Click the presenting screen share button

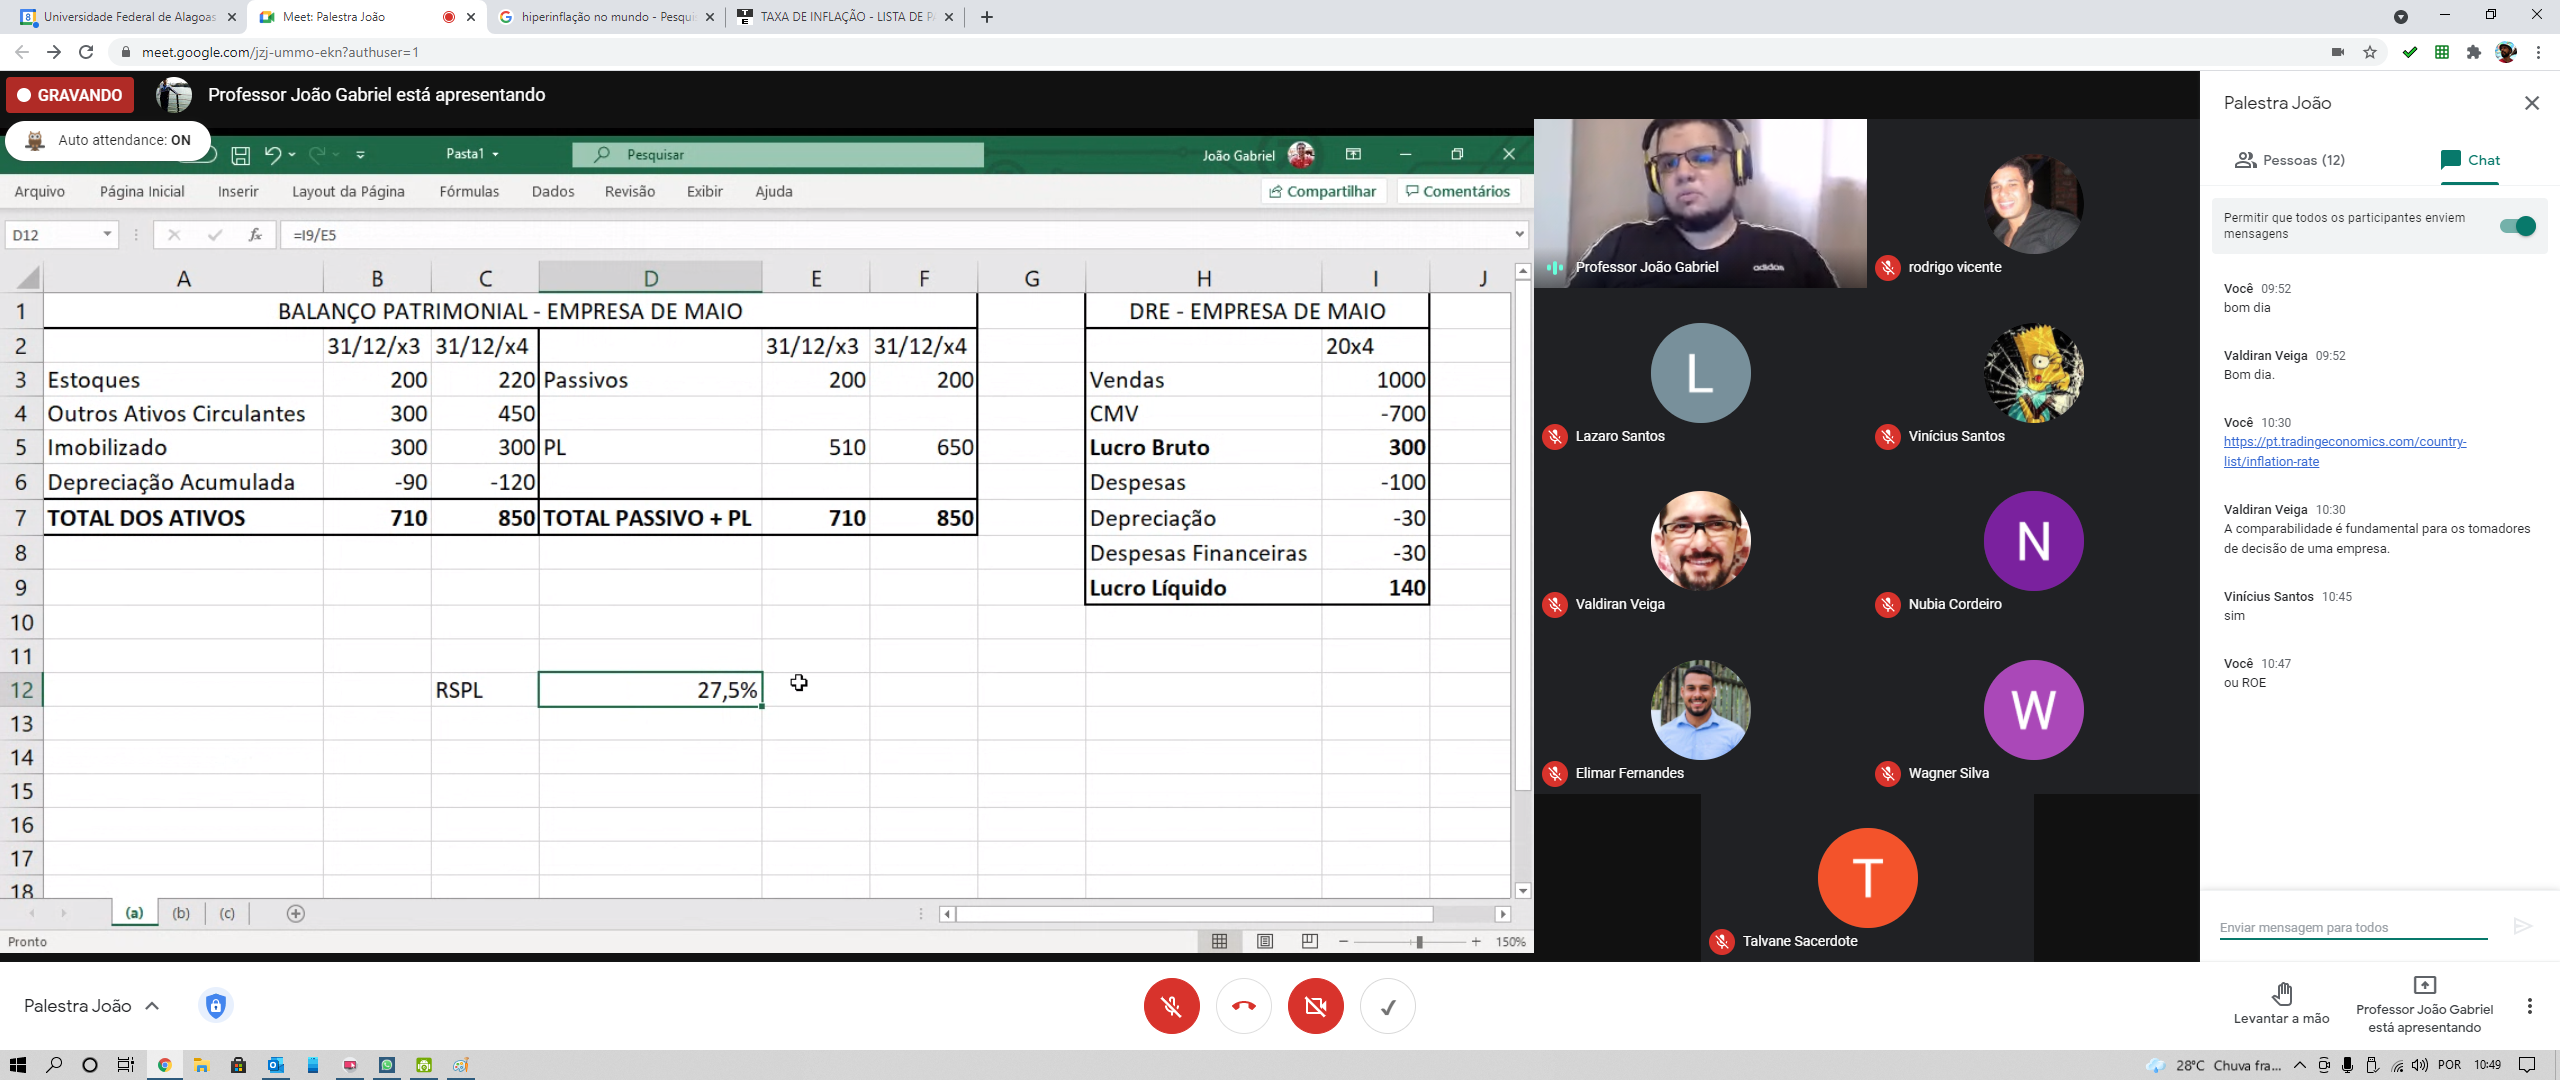point(2424,985)
